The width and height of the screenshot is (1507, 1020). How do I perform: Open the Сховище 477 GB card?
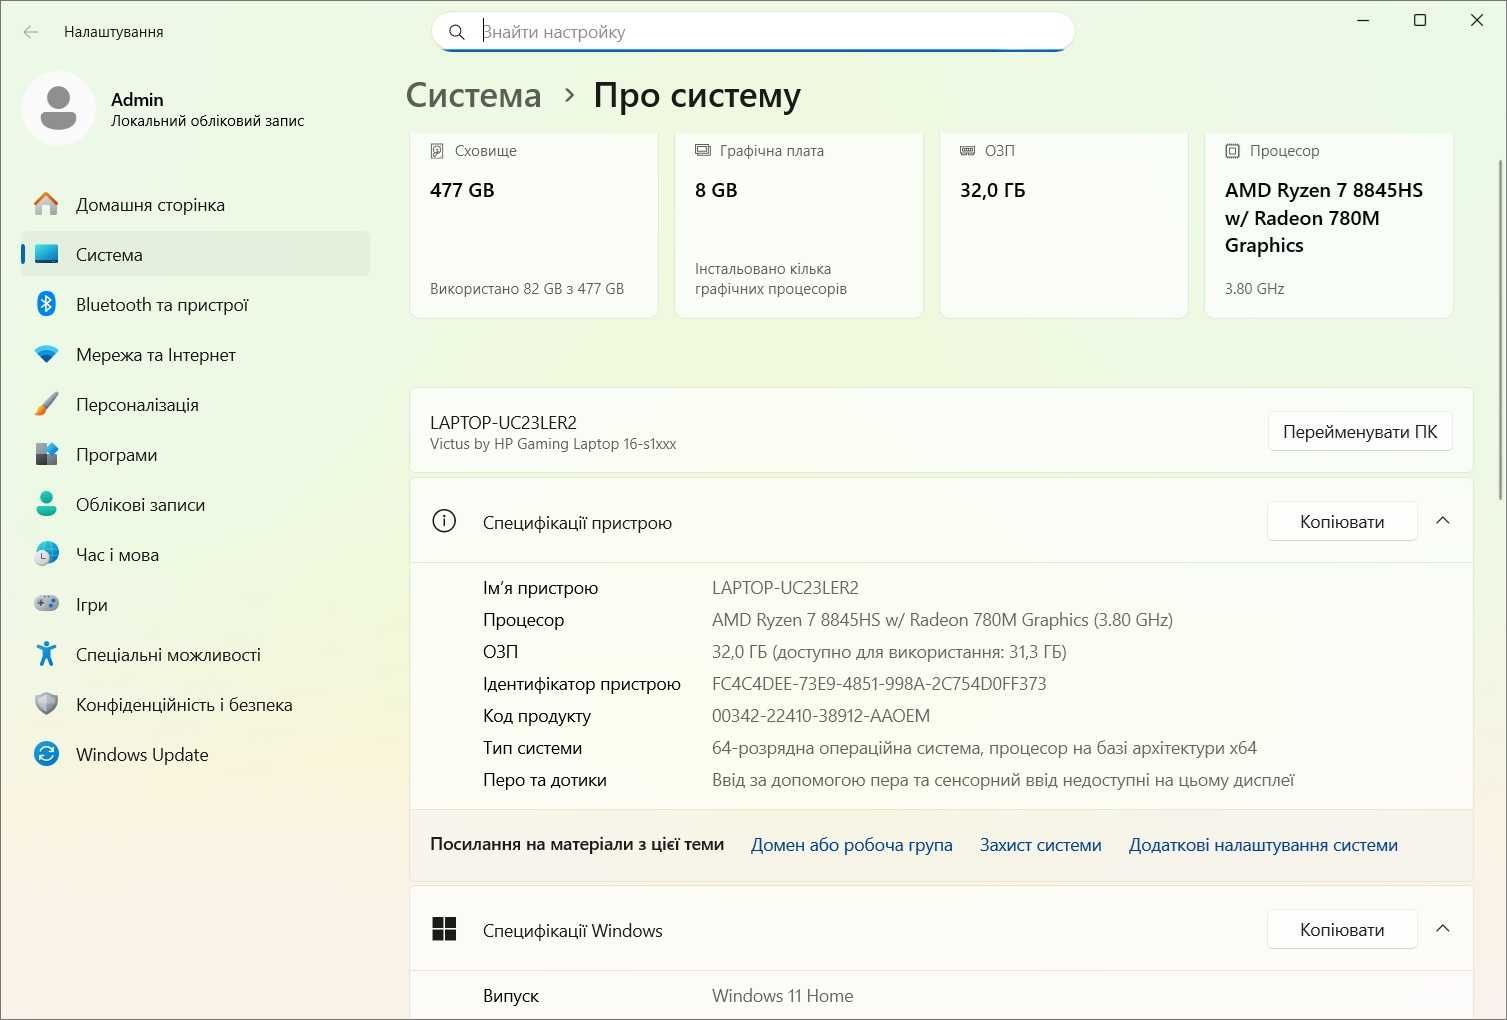(534, 225)
